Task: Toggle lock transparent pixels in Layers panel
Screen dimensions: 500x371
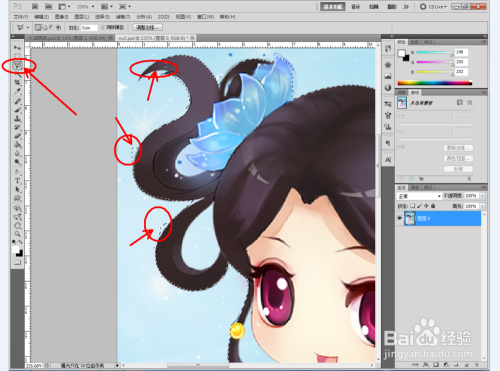Action: 413,206
